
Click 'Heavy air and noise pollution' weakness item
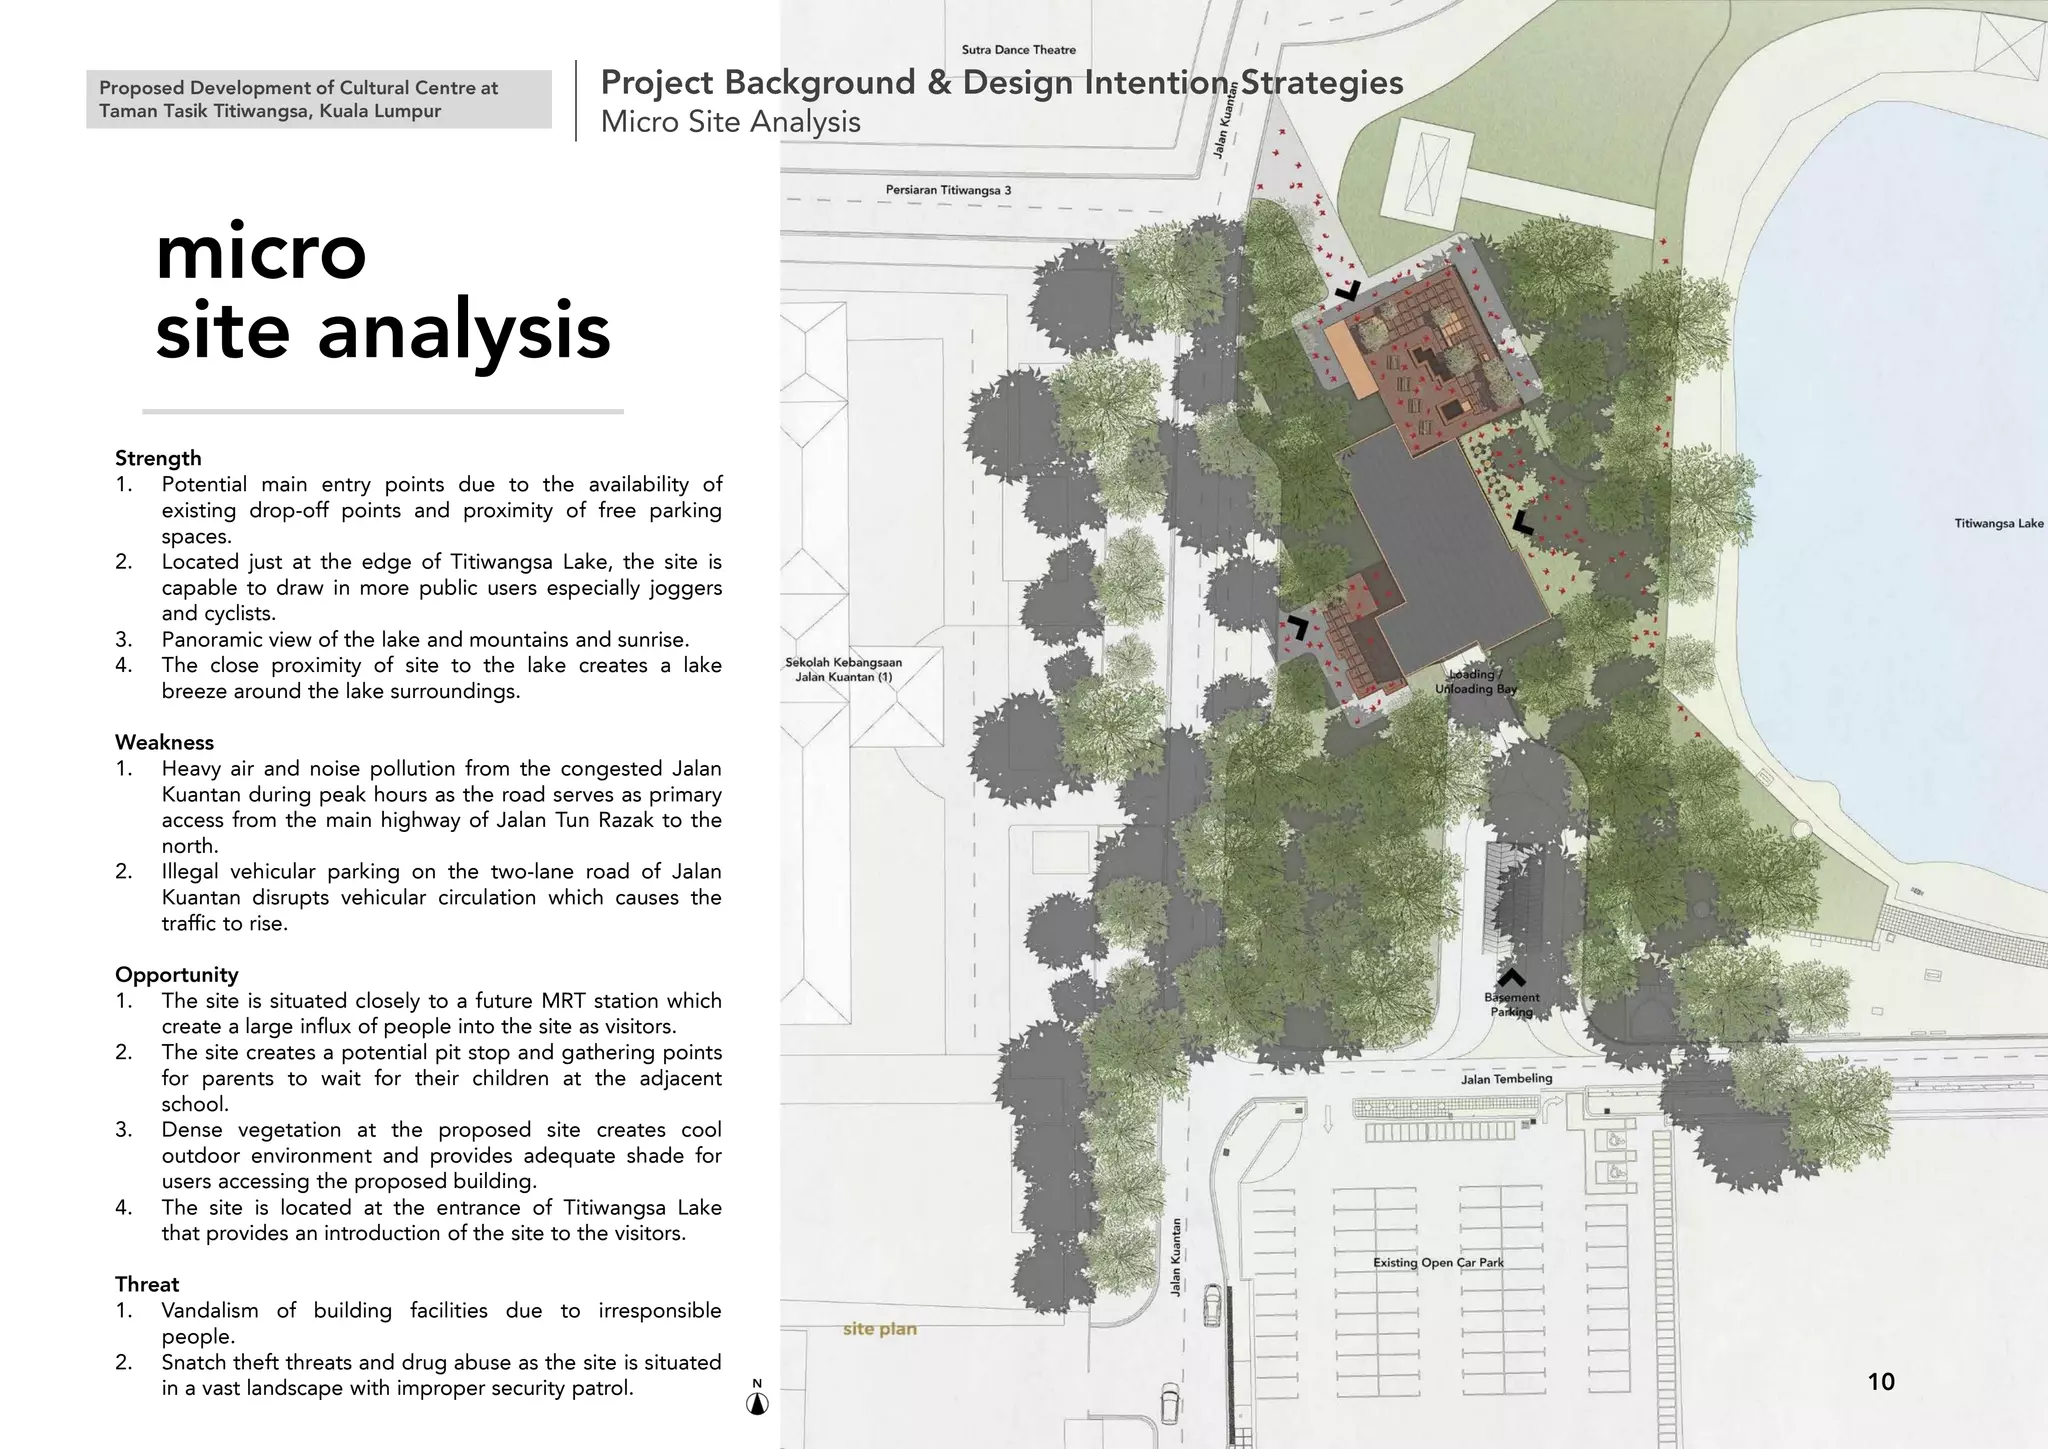point(418,807)
